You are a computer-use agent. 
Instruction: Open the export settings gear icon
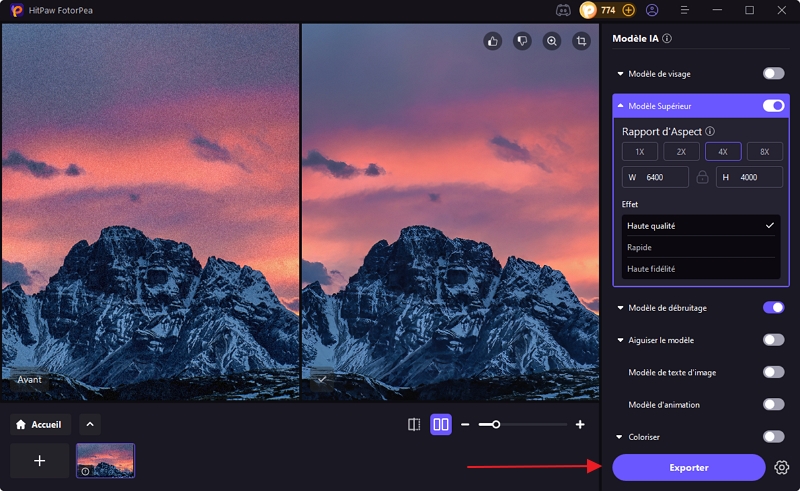pyautogui.click(x=782, y=467)
